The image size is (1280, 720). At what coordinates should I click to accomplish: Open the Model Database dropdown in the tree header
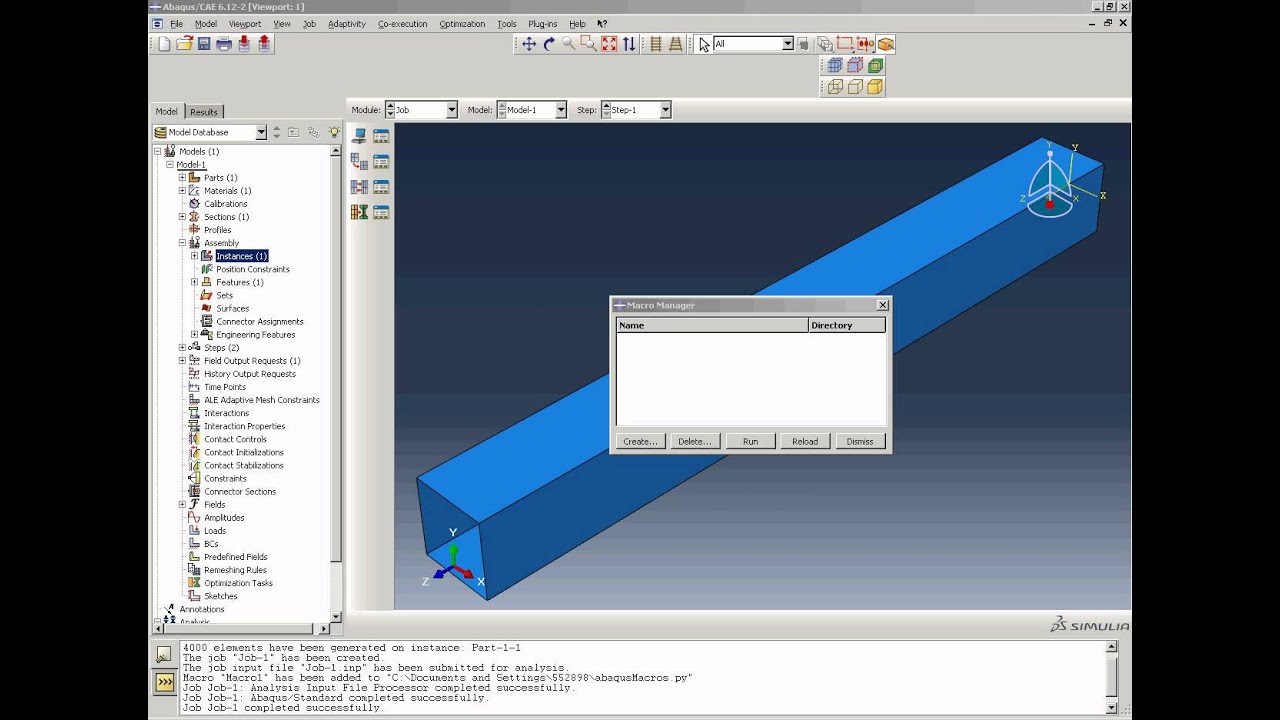[261, 132]
